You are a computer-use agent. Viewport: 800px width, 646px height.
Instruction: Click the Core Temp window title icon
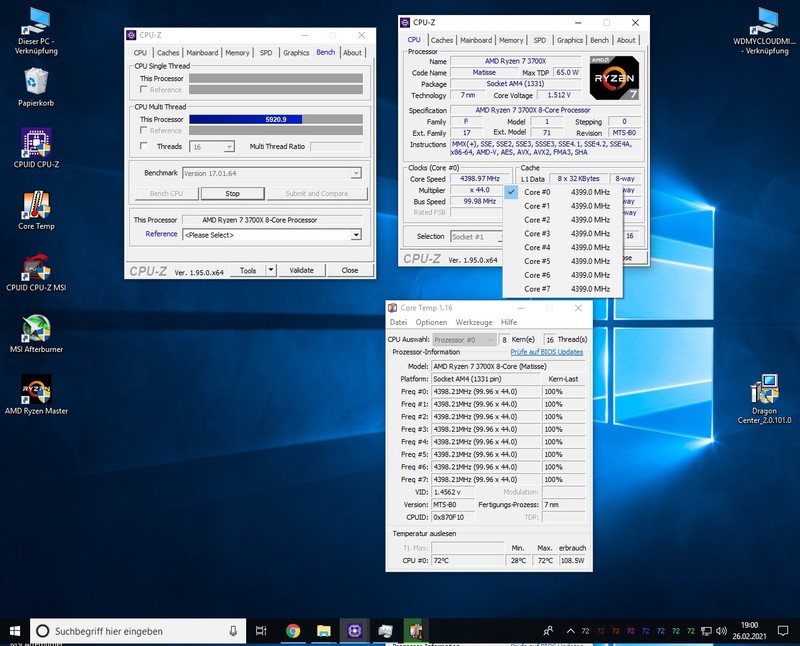coord(392,308)
